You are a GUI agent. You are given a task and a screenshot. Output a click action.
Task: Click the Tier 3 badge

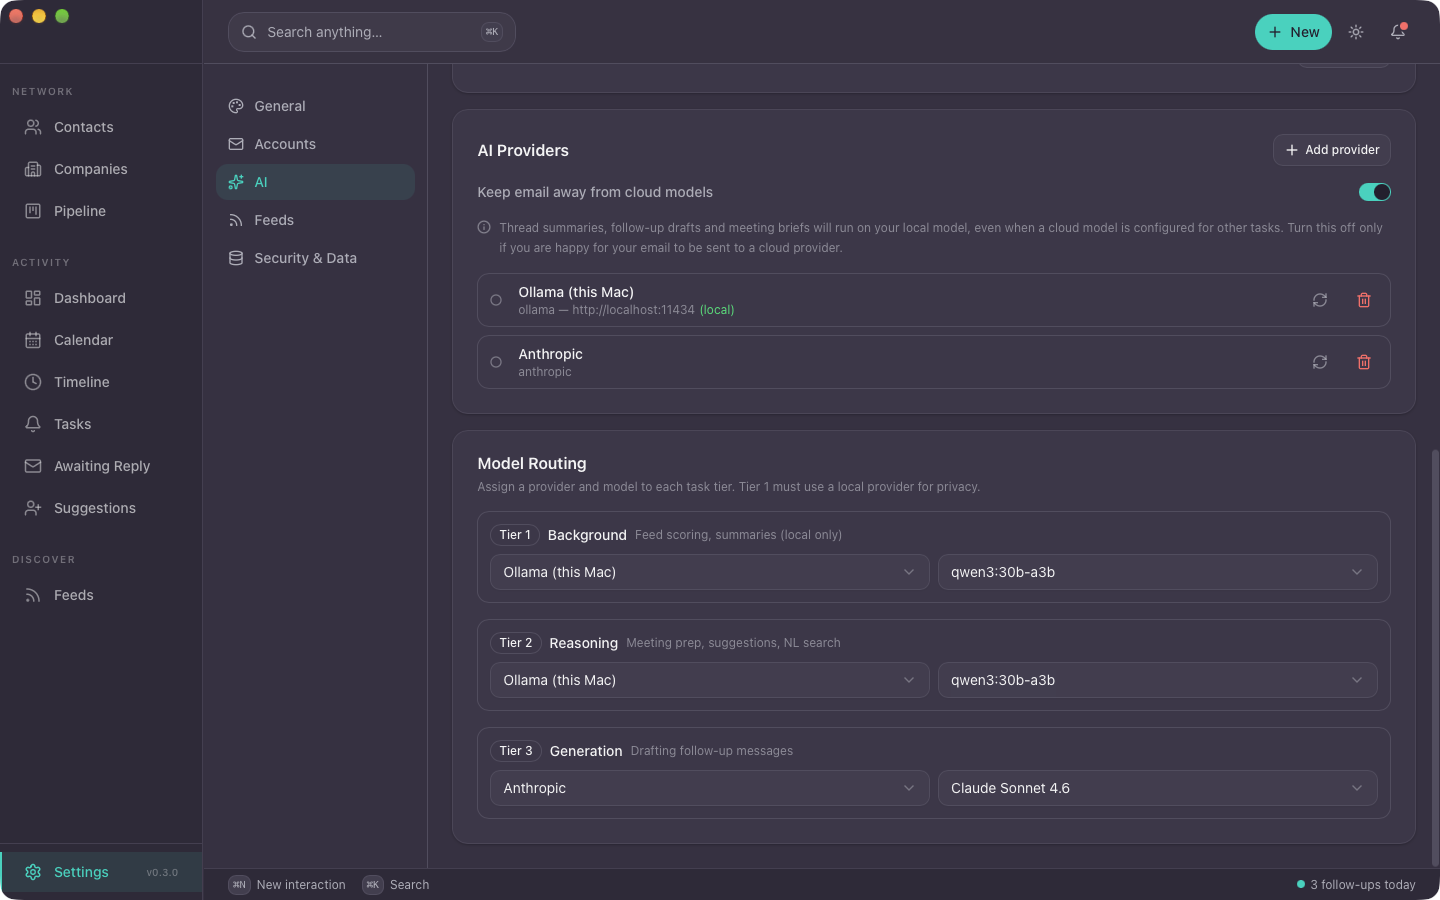516,751
